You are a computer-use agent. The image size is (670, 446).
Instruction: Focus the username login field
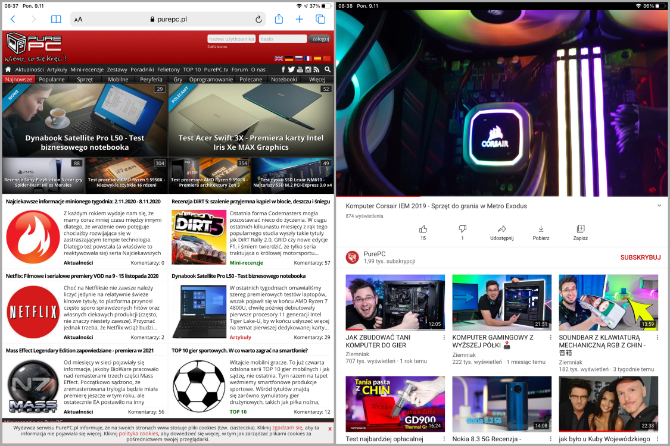tap(231, 39)
